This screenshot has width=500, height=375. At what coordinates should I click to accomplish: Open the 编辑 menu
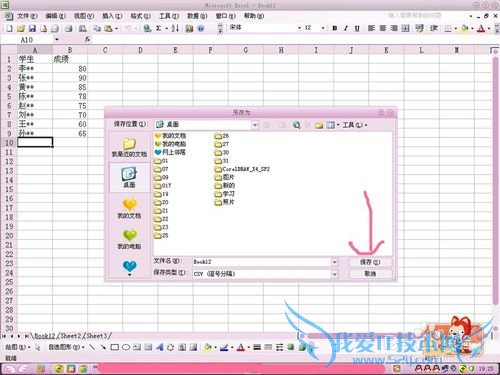pos(55,16)
